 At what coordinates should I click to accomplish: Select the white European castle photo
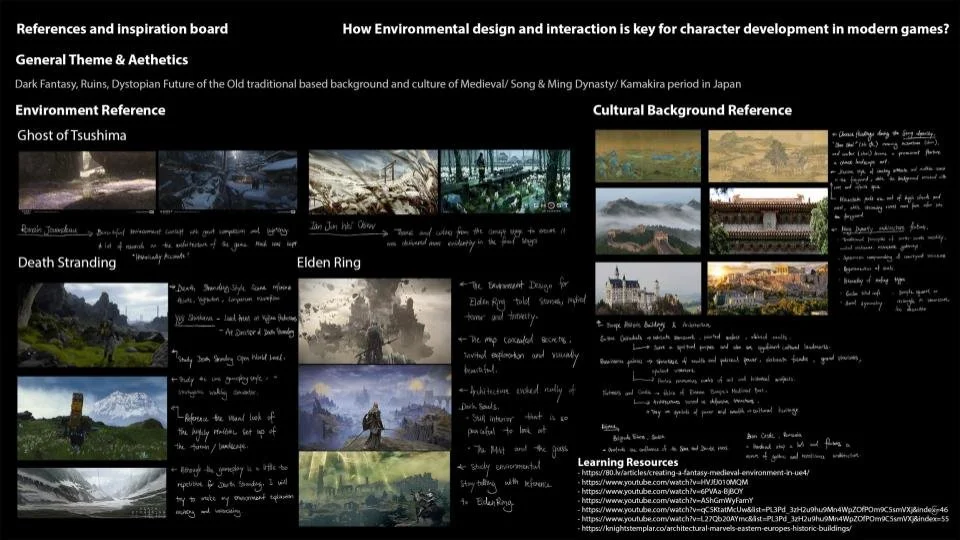click(648, 289)
